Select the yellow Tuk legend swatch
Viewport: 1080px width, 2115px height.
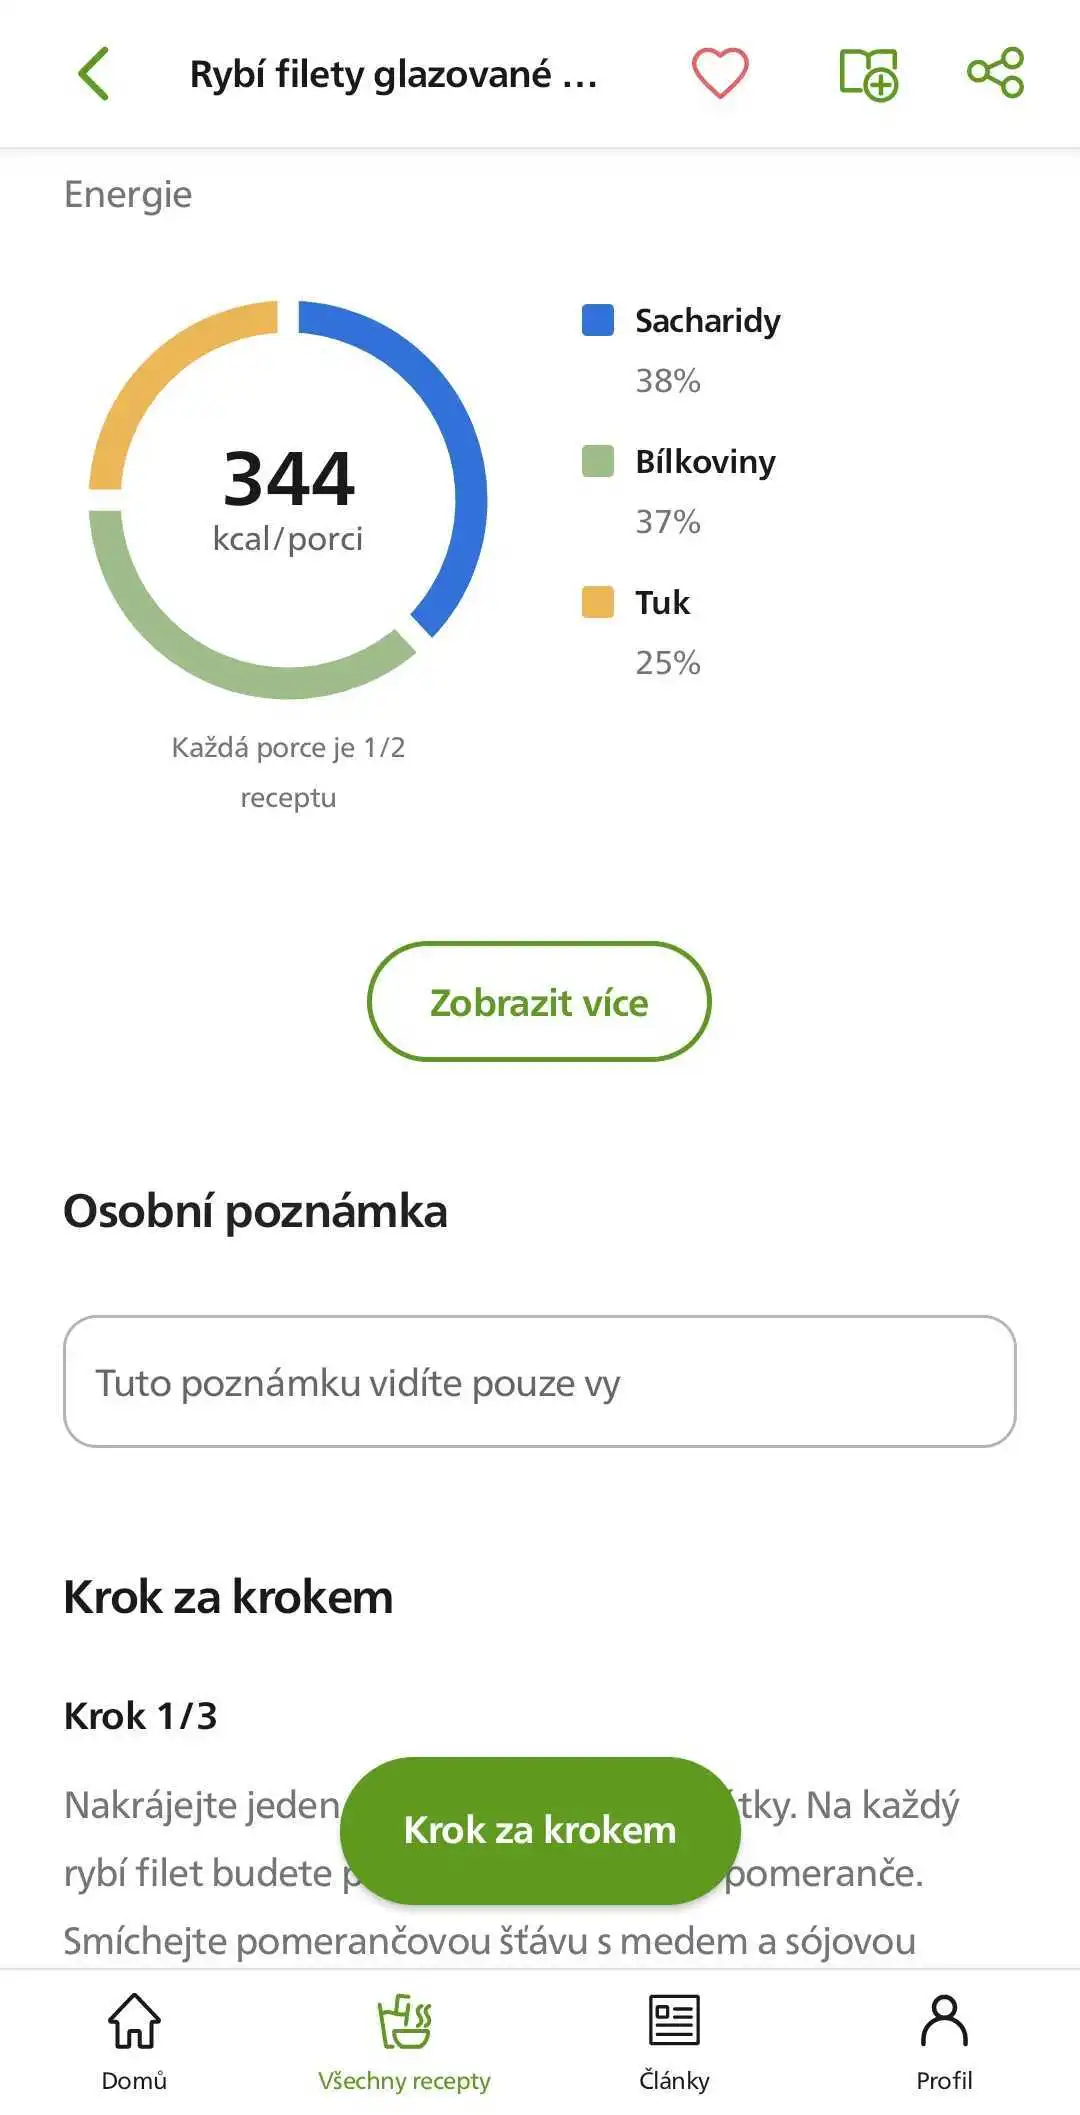(x=598, y=602)
